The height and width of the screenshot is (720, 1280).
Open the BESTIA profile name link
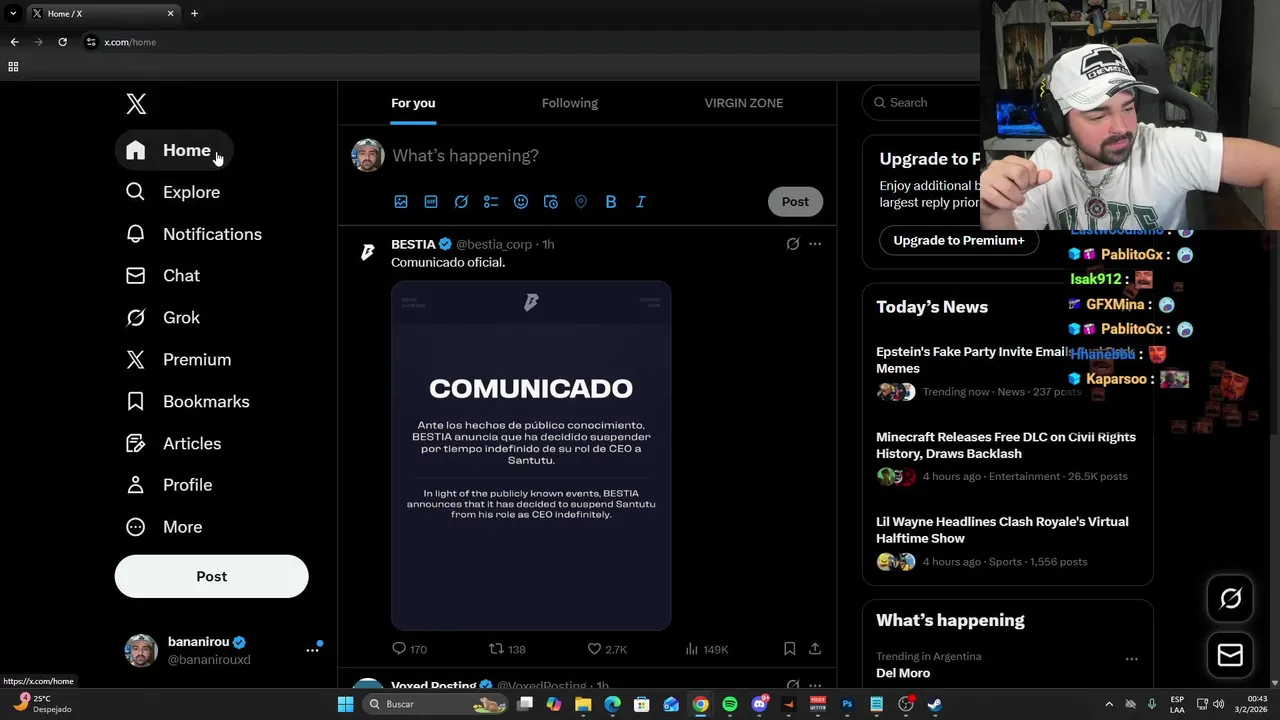[413, 244]
